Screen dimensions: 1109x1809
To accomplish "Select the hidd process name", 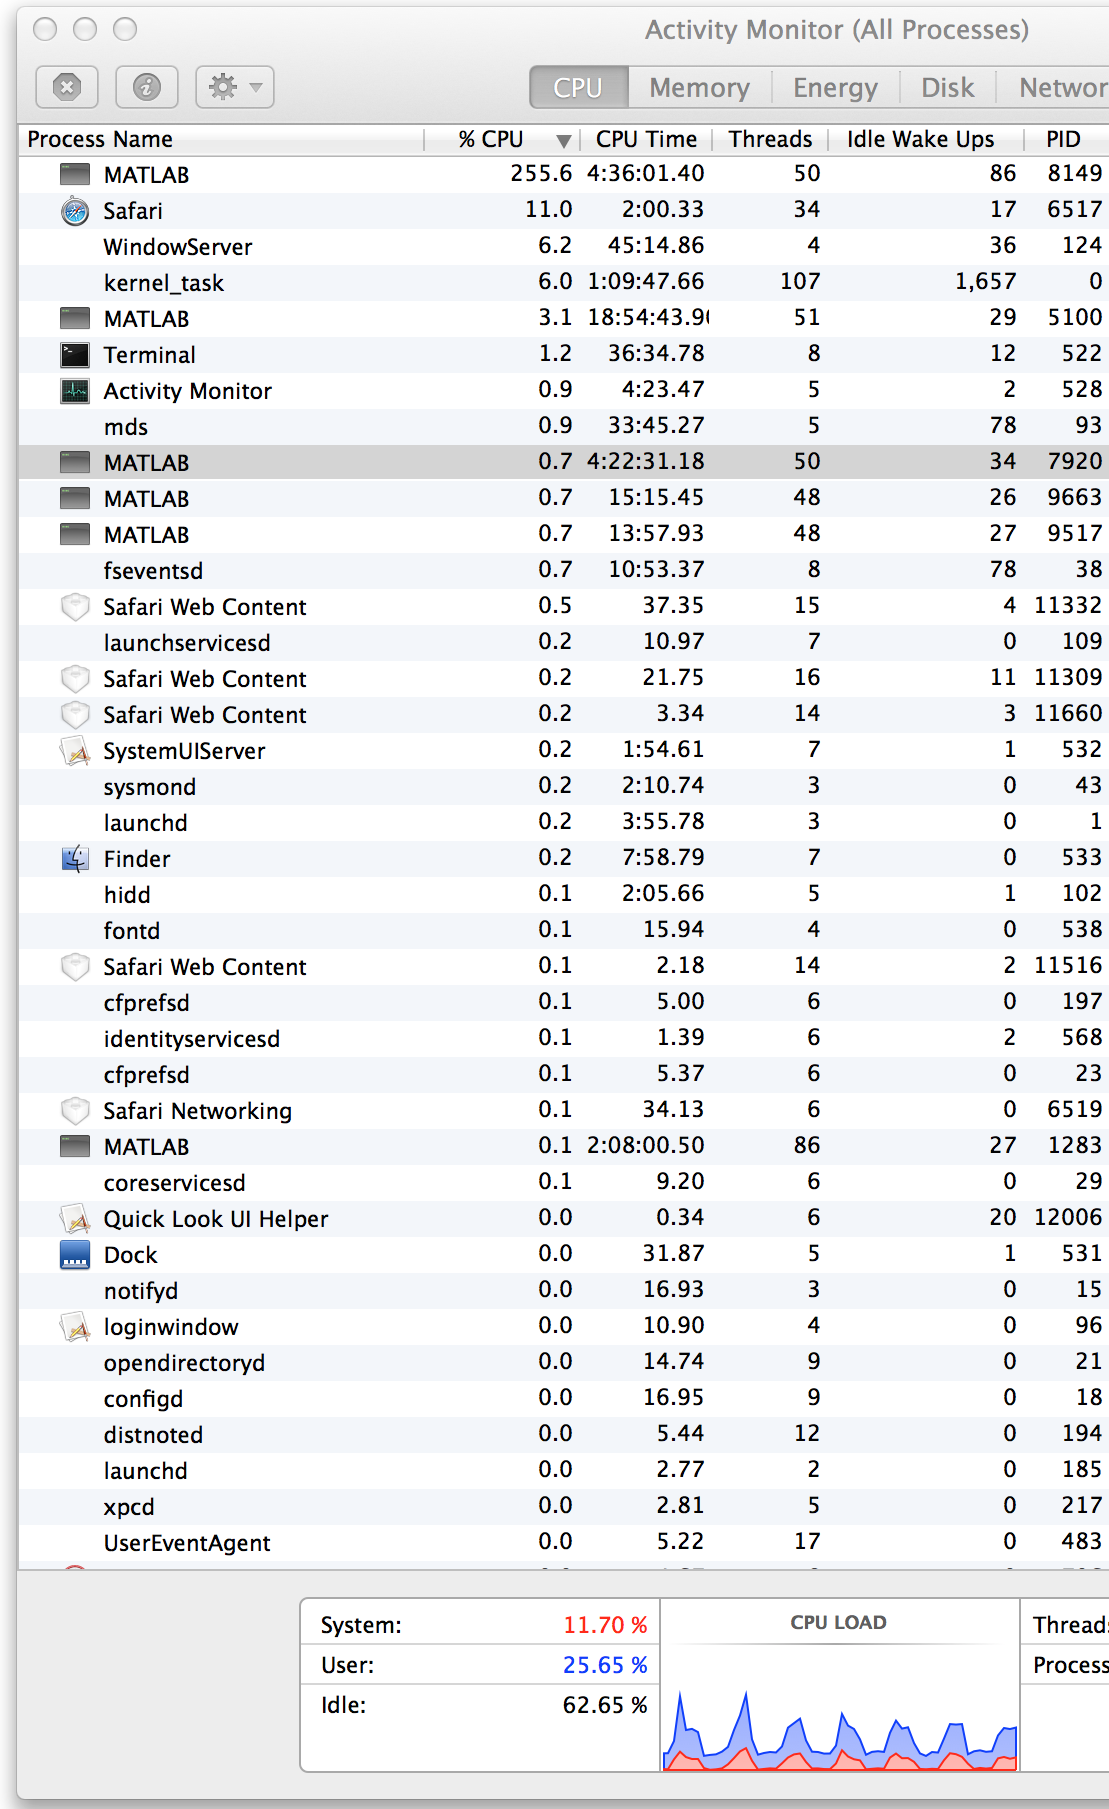I will (127, 895).
